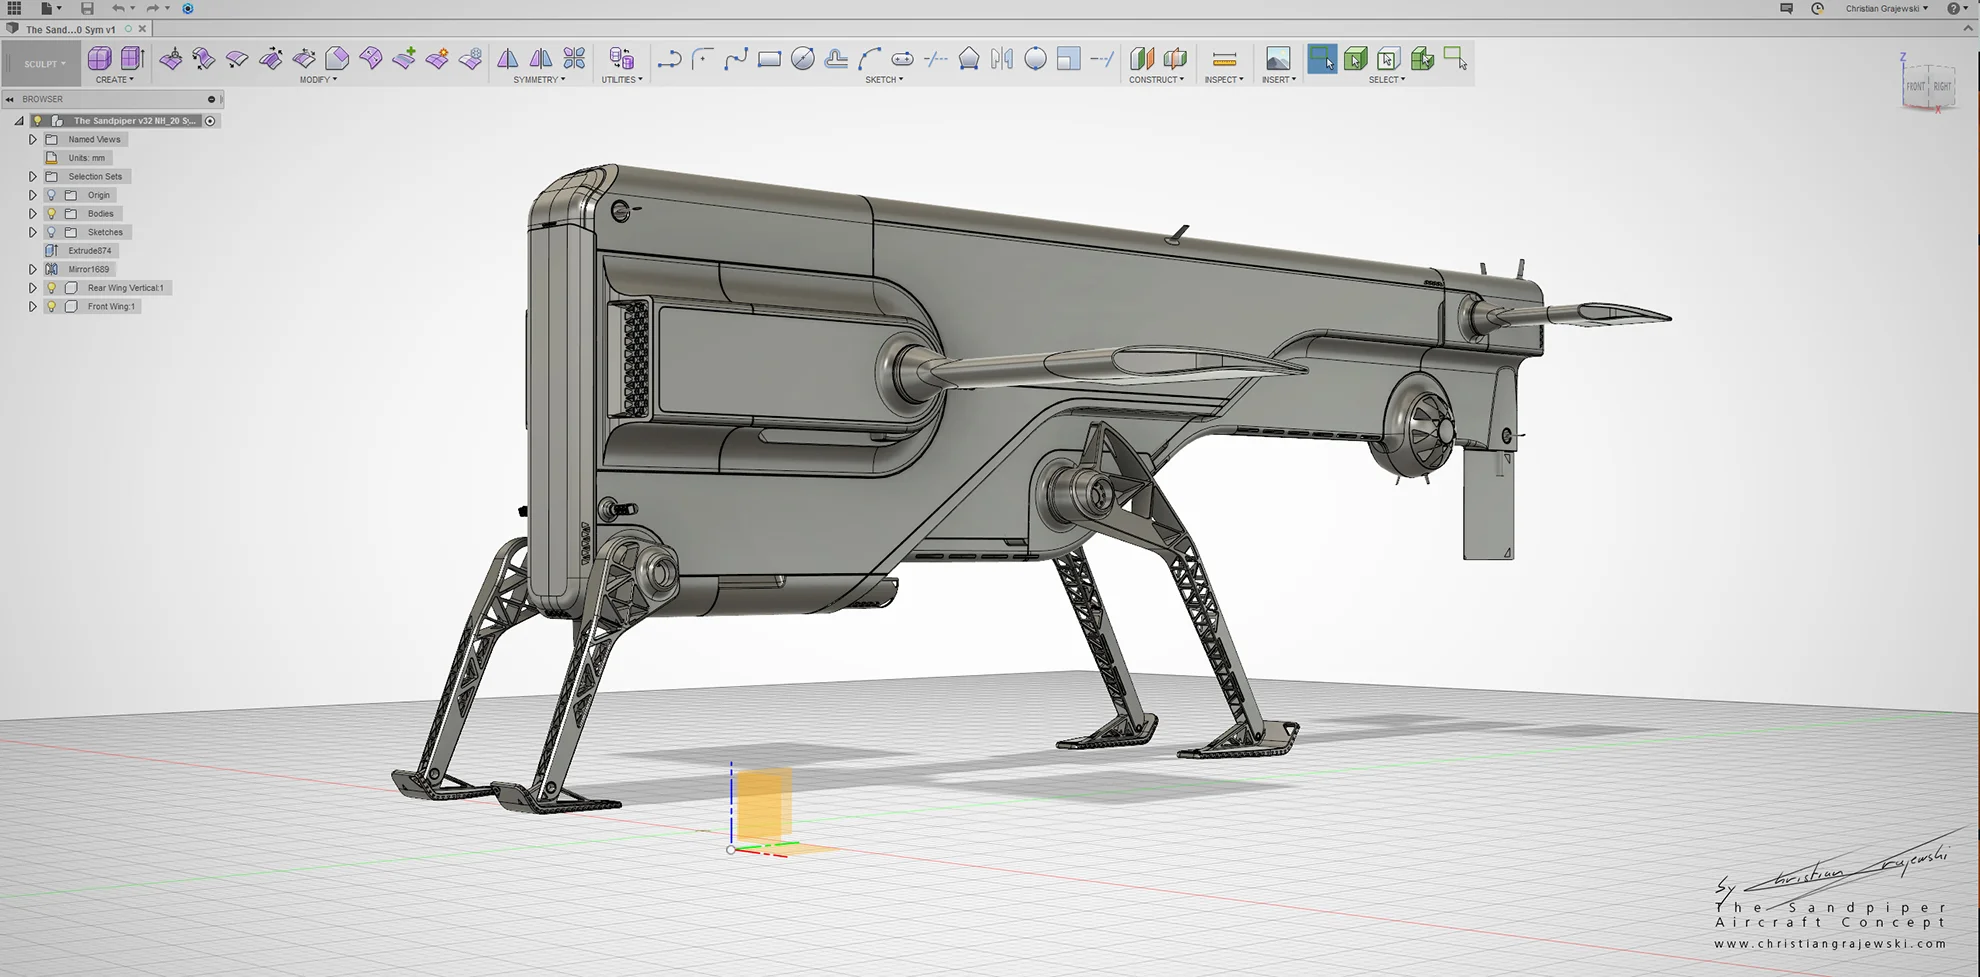Pick the sketch Circle tool
Screen dimensions: 1980x977
point(803,59)
